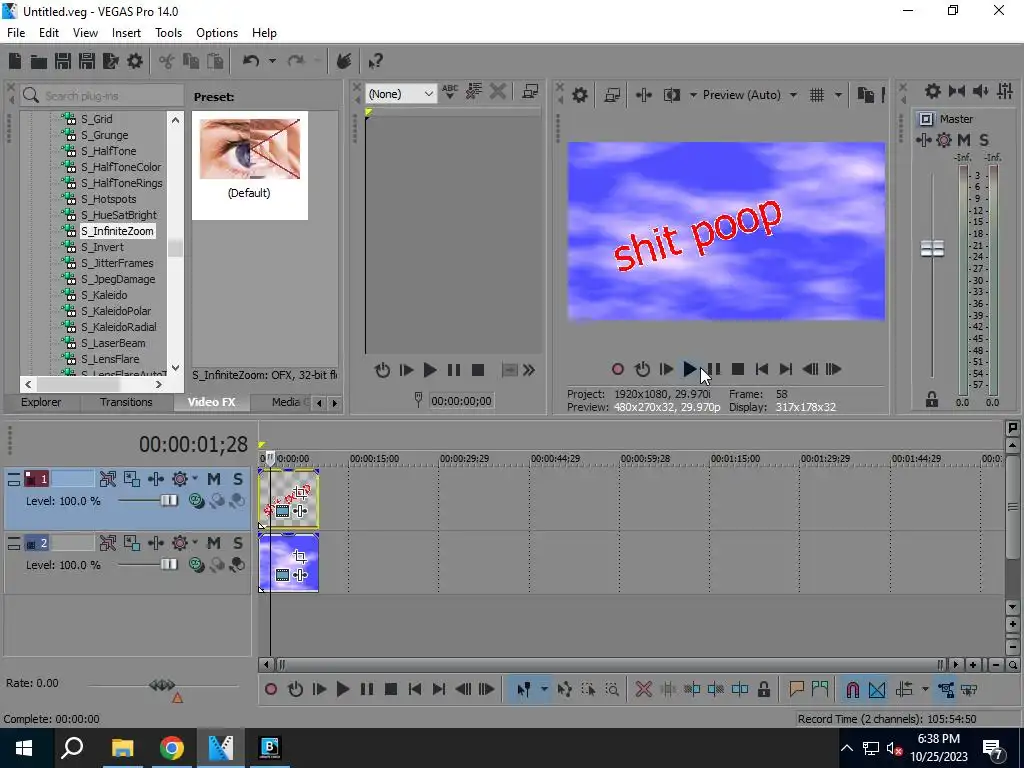Open overlays grid dropdown arrow
This screenshot has width=1024, height=768.
[x=838, y=95]
